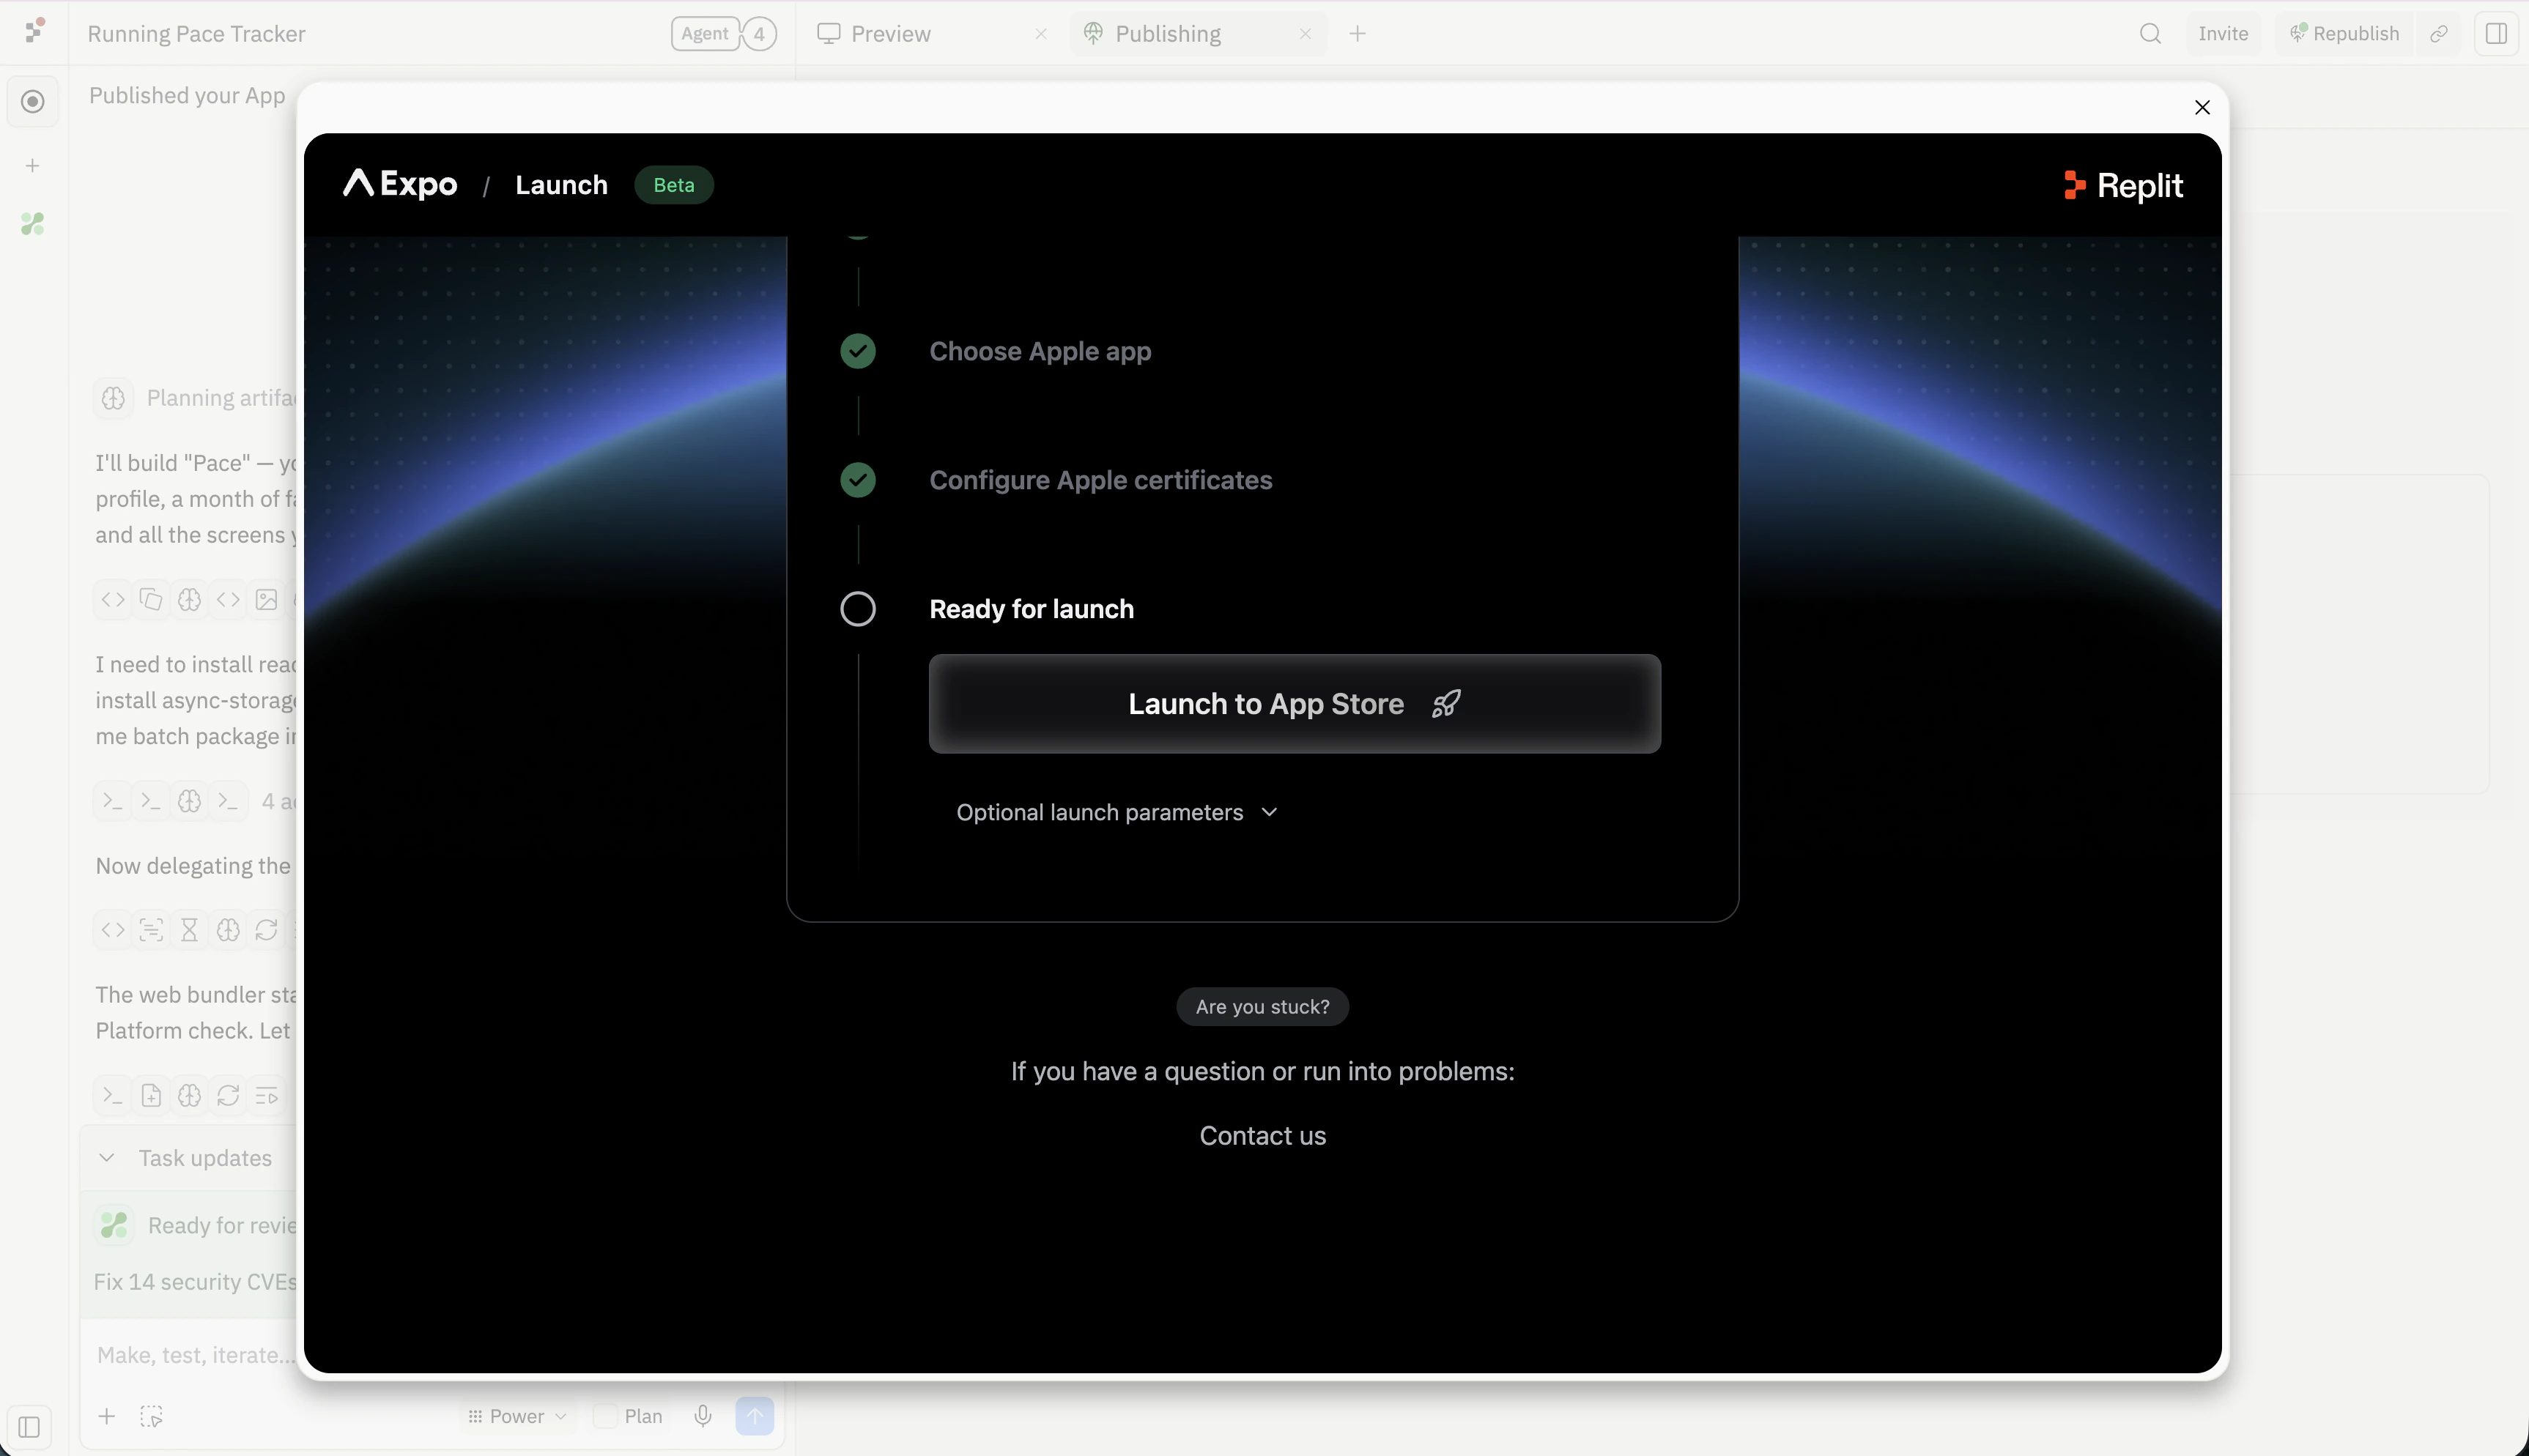Image resolution: width=2529 pixels, height=1456 pixels.
Task: Click Configure Apple certificates checkmark
Action: [x=857, y=480]
